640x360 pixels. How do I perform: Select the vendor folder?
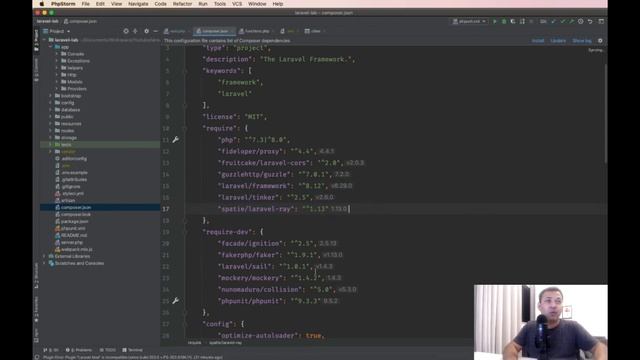(68, 151)
